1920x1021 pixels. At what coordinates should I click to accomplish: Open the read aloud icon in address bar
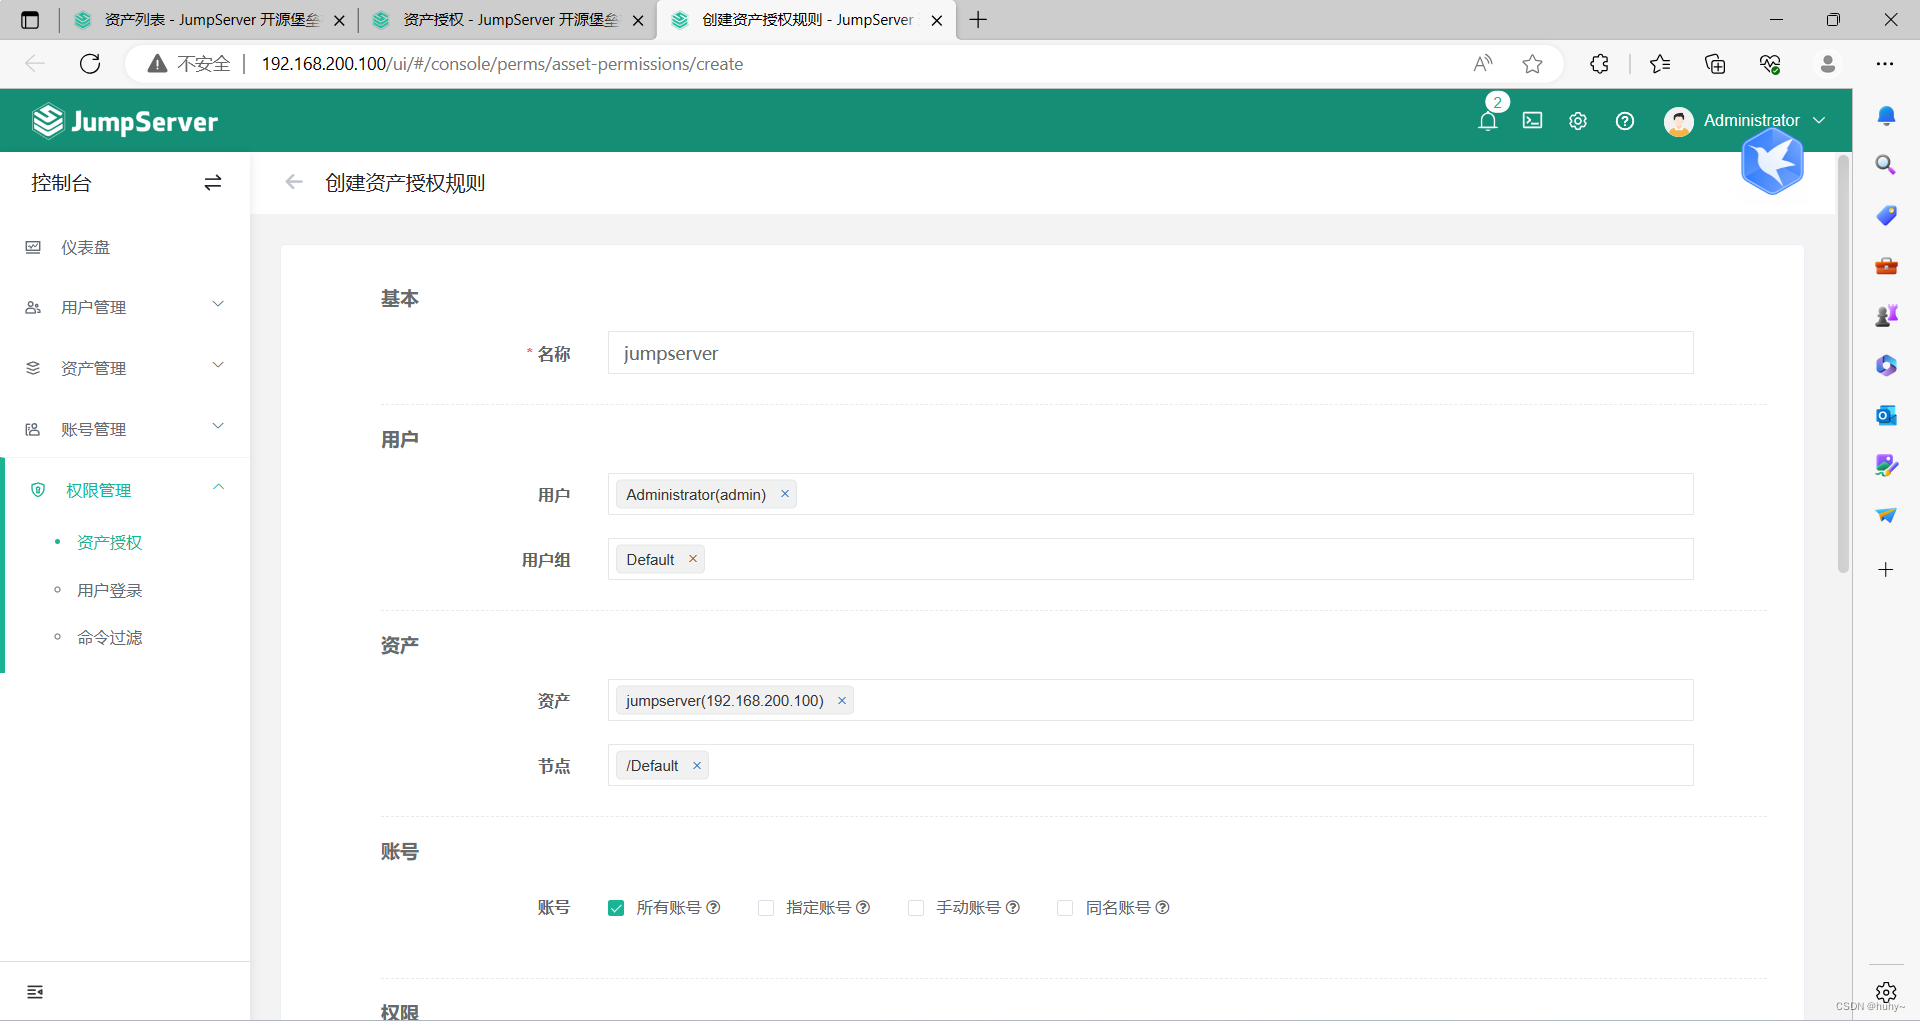1483,64
